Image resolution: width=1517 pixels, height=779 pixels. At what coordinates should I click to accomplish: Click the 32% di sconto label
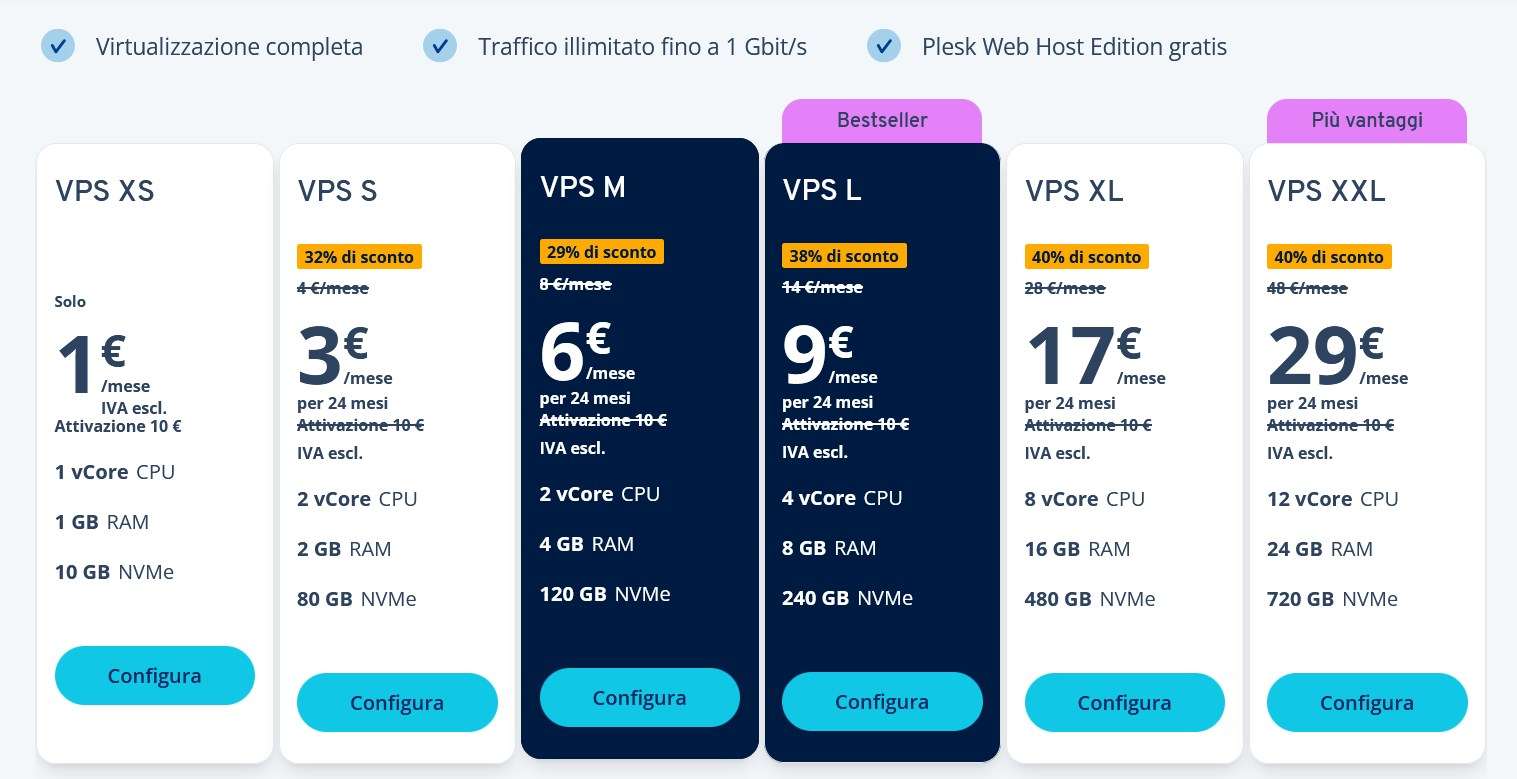click(359, 257)
